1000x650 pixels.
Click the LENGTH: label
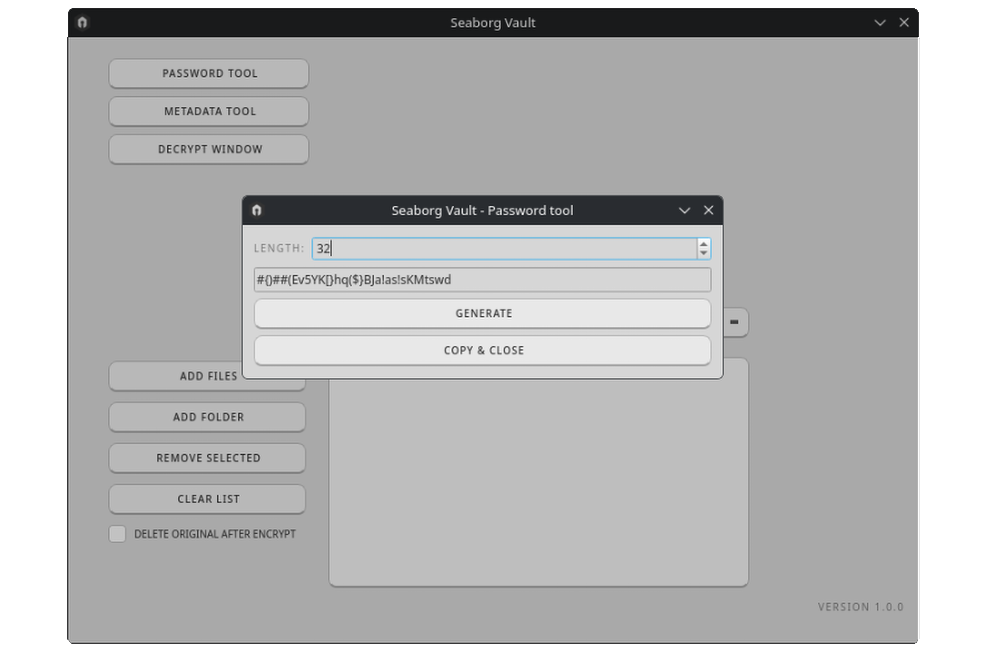coord(279,248)
